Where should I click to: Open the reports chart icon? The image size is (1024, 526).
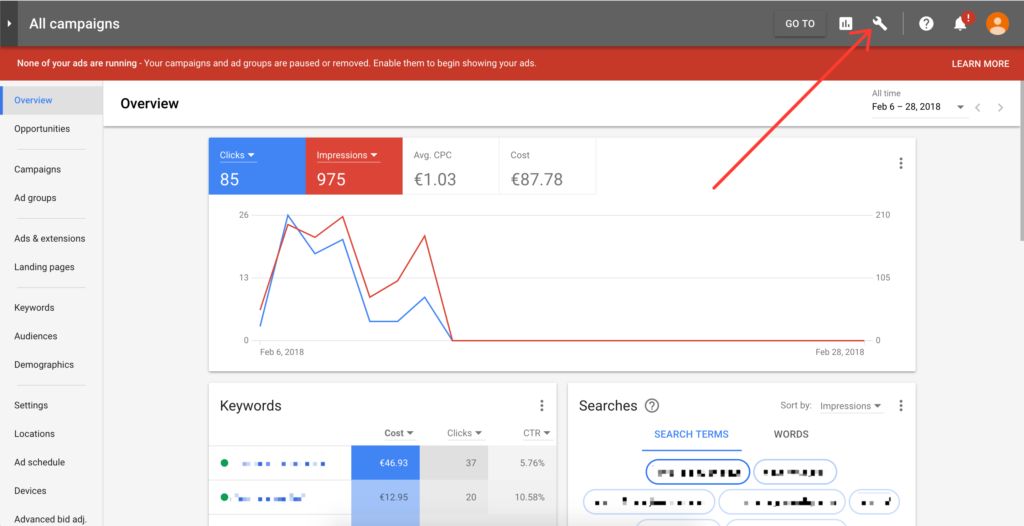846,24
